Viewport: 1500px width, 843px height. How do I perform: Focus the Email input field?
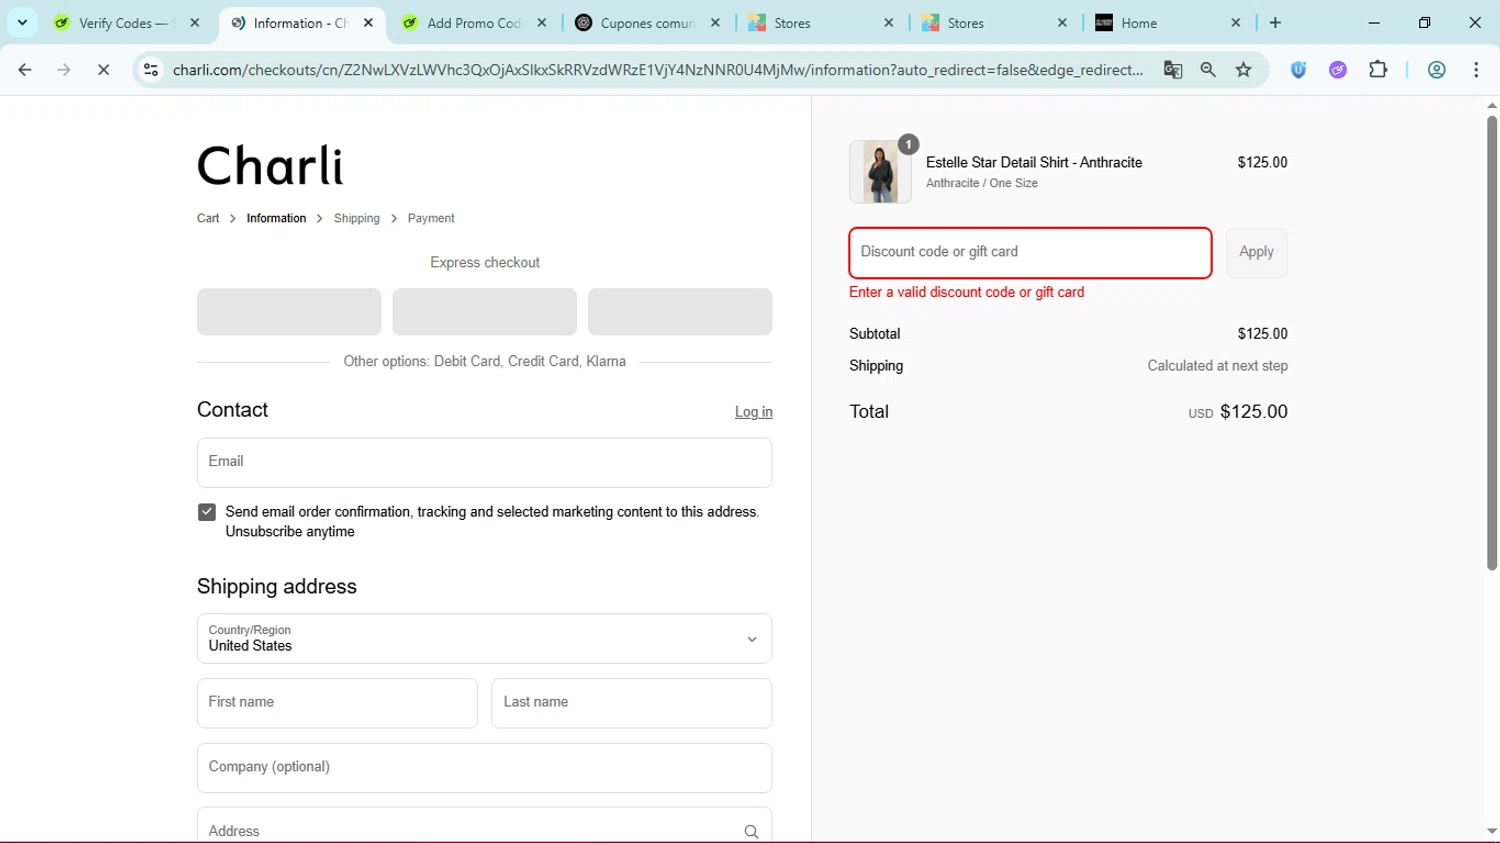click(x=484, y=462)
